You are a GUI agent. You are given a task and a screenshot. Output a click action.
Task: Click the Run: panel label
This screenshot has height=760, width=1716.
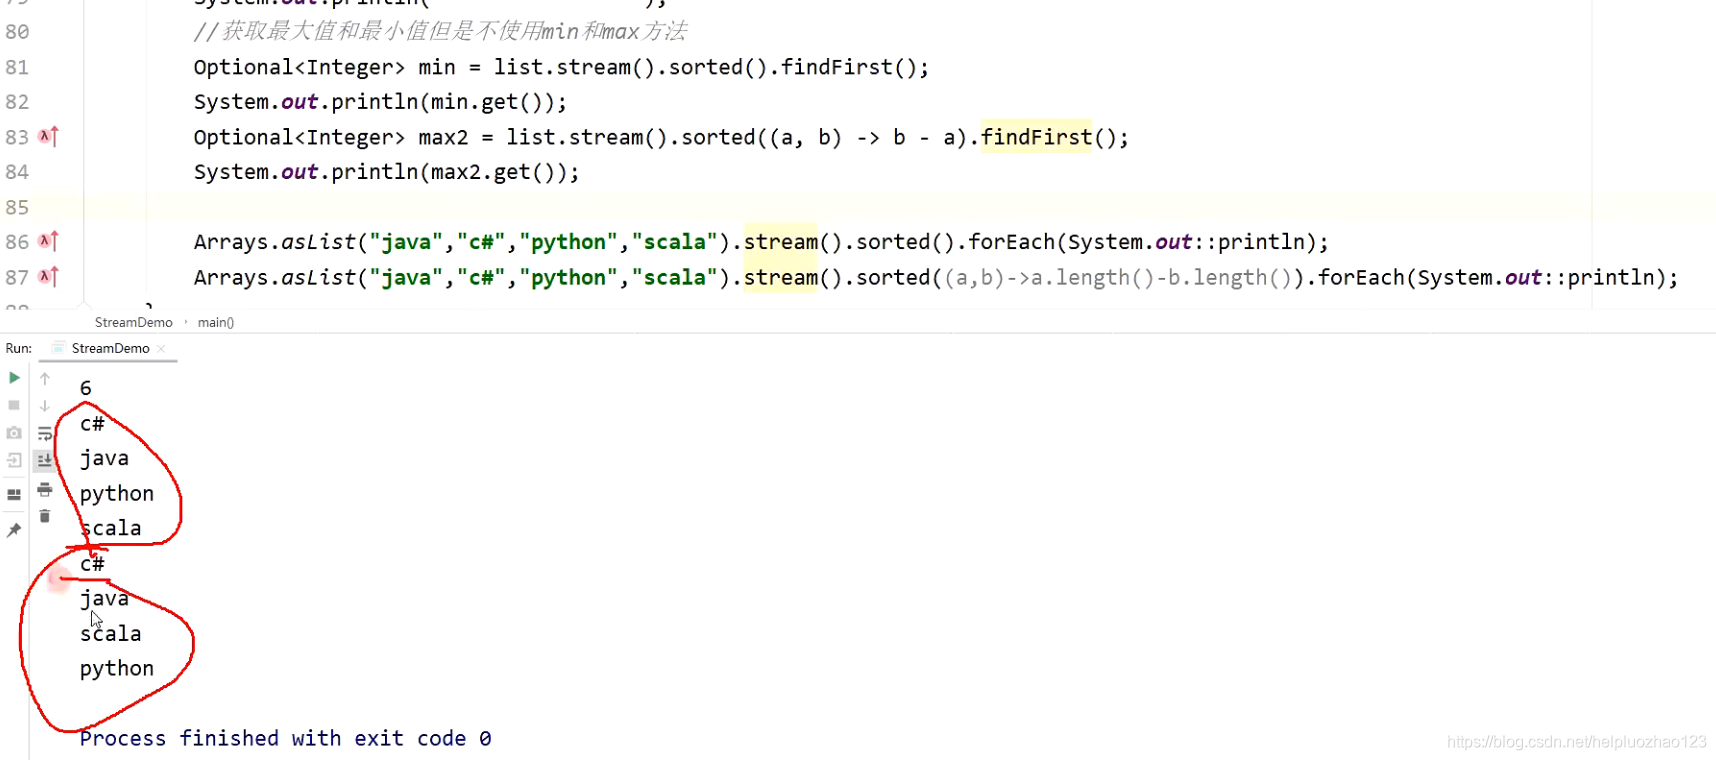pyautogui.click(x=19, y=348)
